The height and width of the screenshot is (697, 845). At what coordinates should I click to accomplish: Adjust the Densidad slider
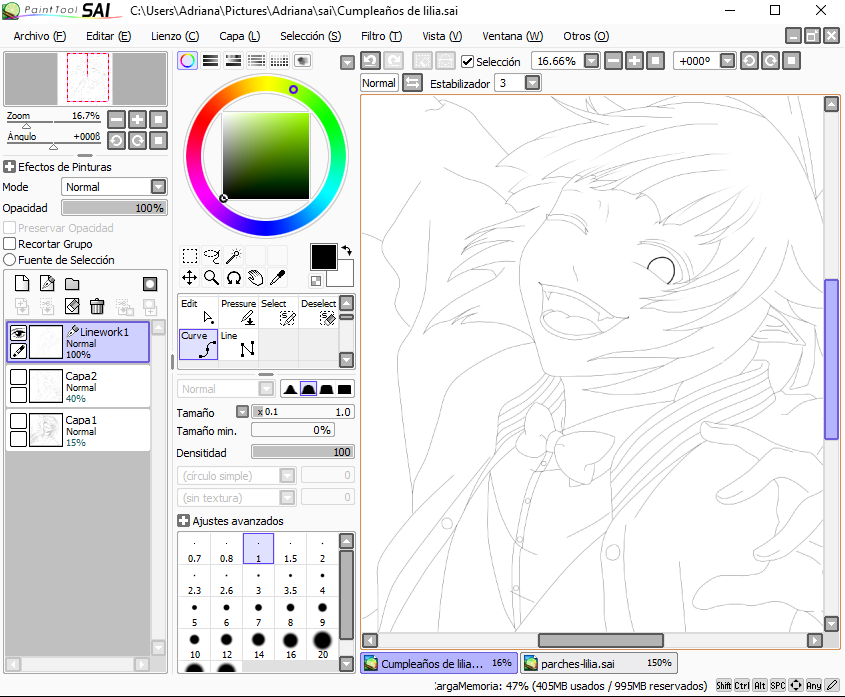(303, 452)
